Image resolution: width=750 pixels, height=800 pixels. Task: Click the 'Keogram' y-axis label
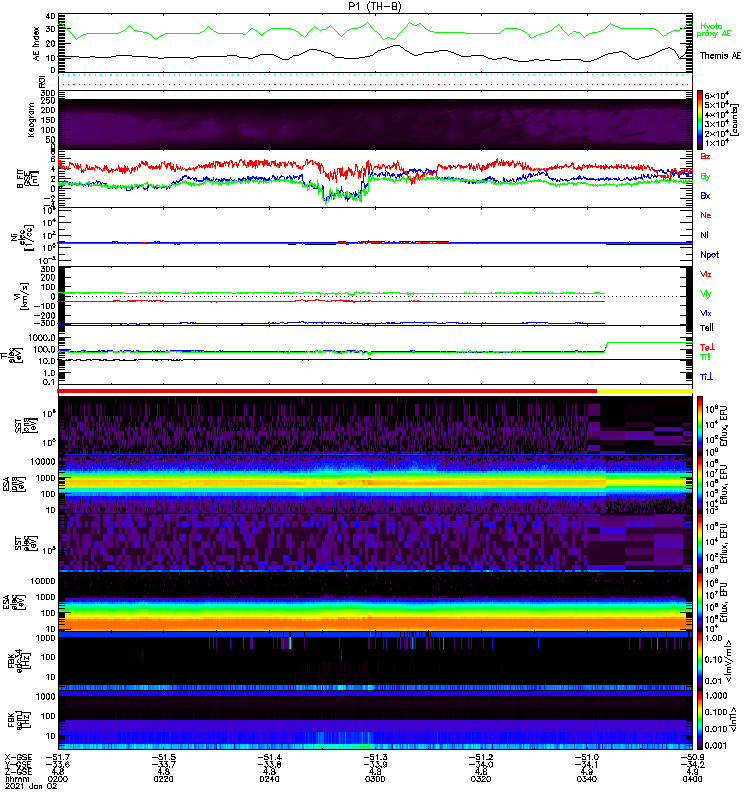(31, 120)
